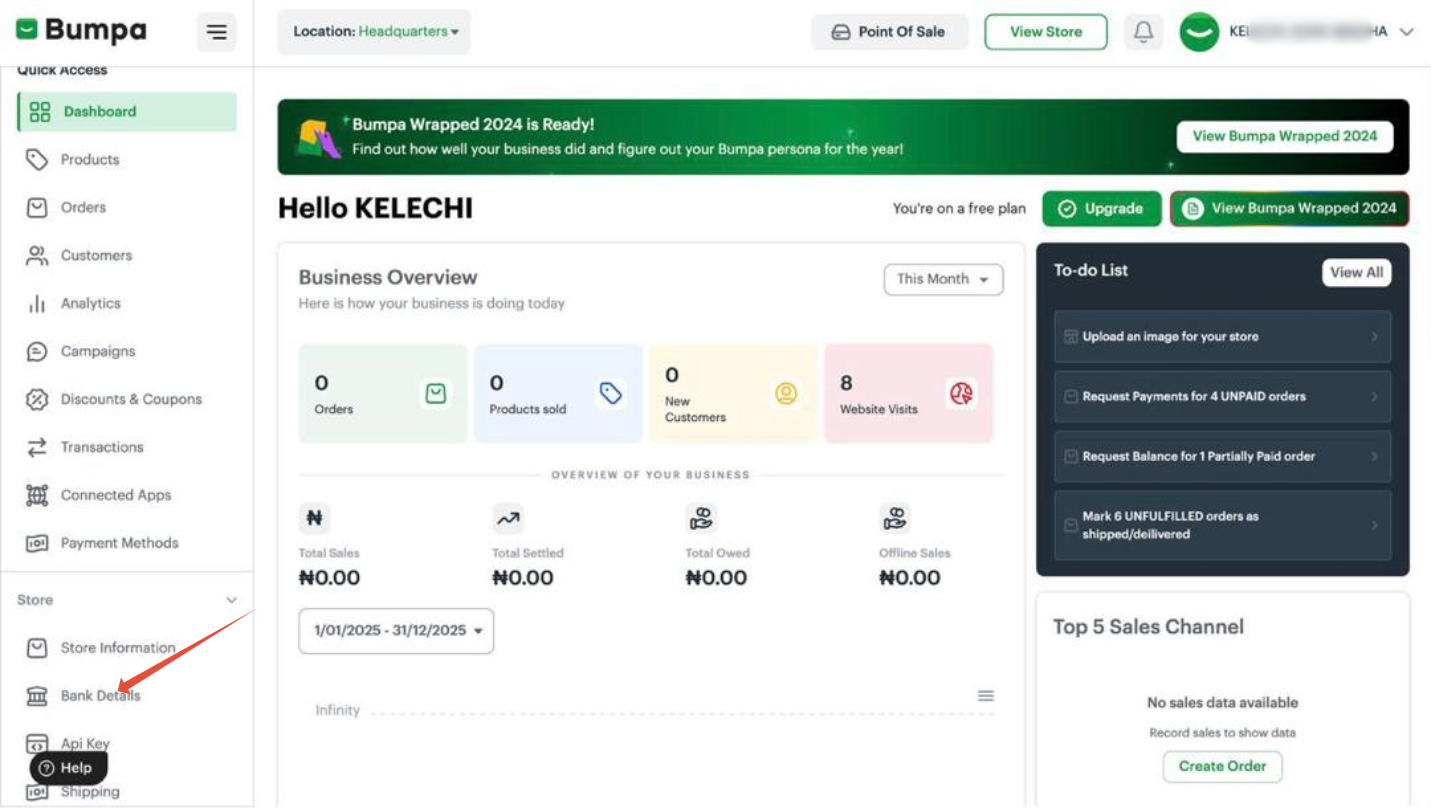The width and height of the screenshot is (1431, 808).
Task: Click the View Store button
Action: pyautogui.click(x=1045, y=32)
